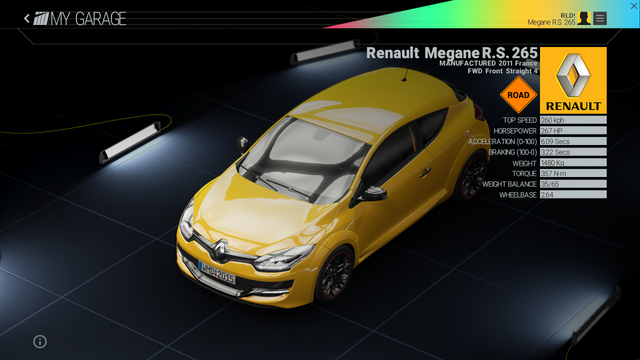Go back using the left arrow

tap(27, 18)
